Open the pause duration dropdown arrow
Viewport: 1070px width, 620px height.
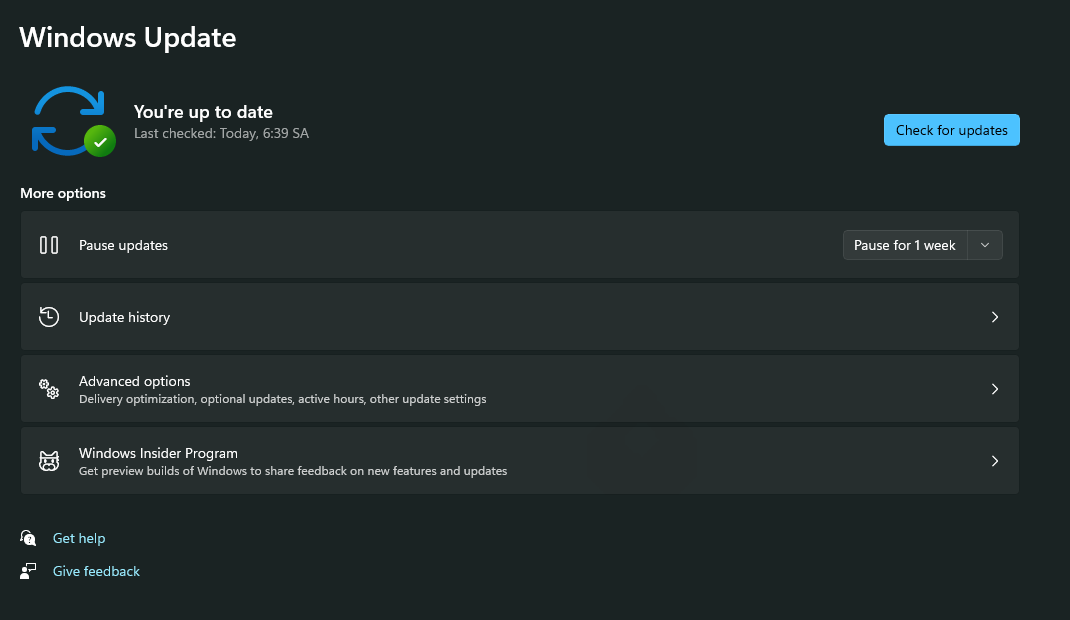[985, 245]
